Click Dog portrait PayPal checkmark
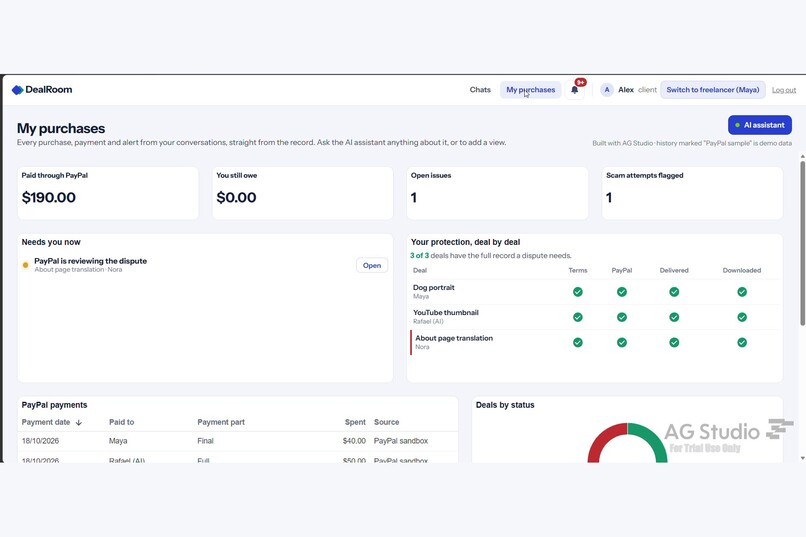The width and height of the screenshot is (806, 537). pos(622,292)
